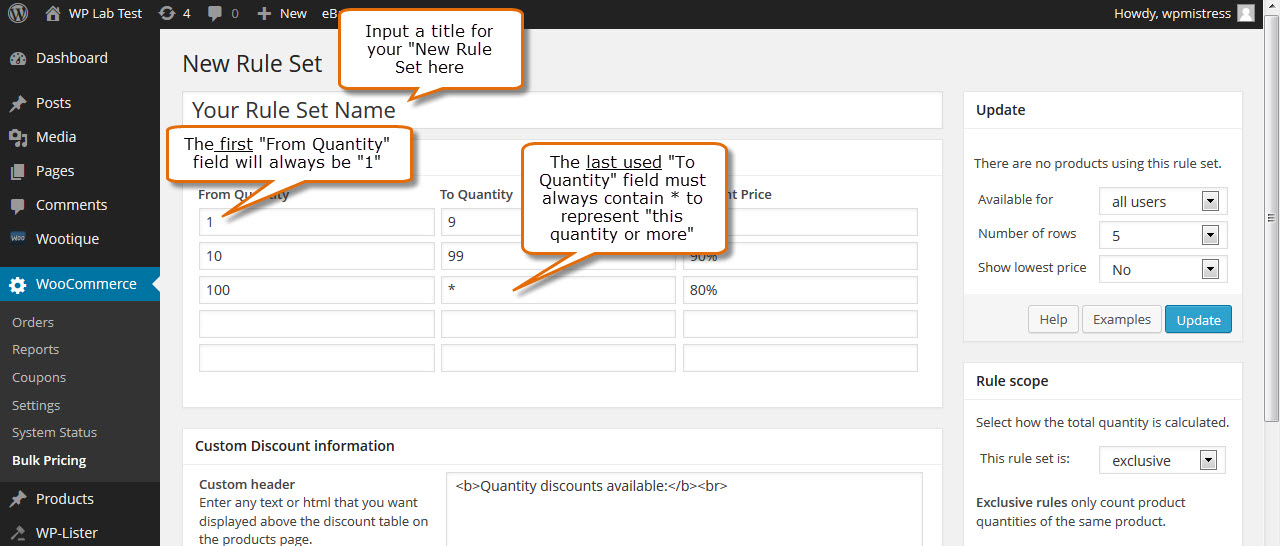Screen dimensions: 1280x546
Task: Click the Examples button
Action: [x=1122, y=319]
